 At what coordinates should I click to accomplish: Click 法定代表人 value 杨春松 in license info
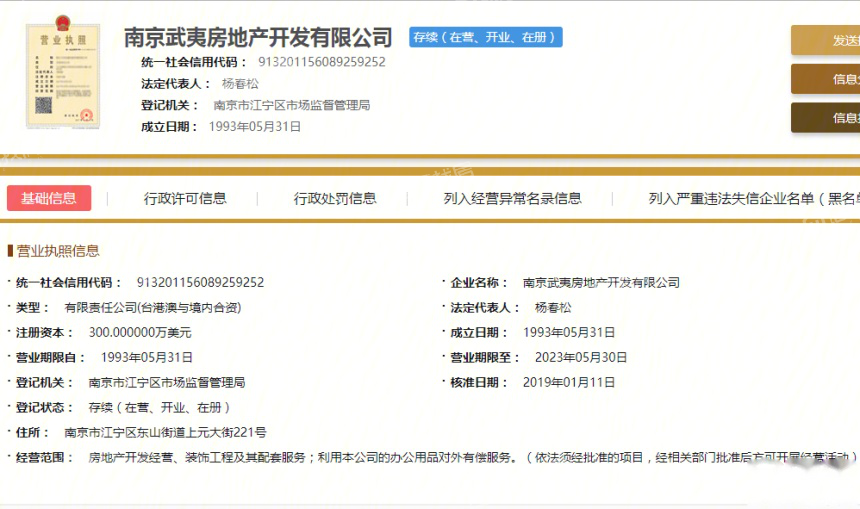(553, 308)
